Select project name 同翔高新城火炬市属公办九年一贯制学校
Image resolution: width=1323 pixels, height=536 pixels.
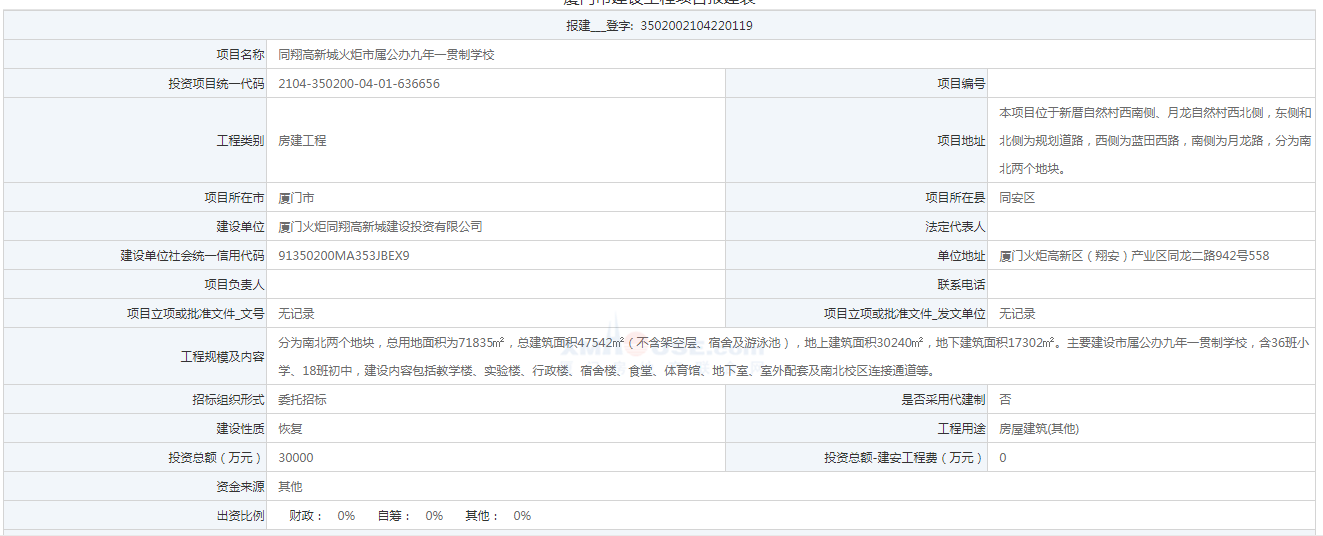point(386,55)
